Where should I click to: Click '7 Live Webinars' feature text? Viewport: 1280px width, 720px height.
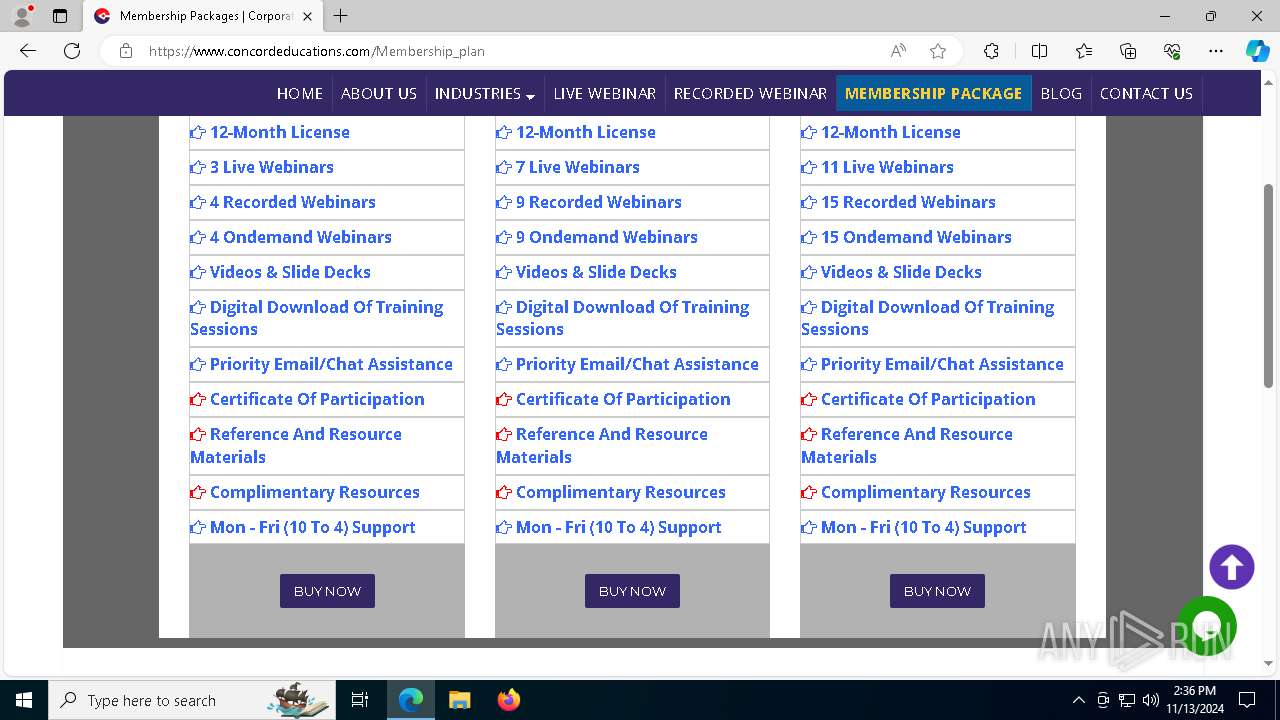point(577,167)
